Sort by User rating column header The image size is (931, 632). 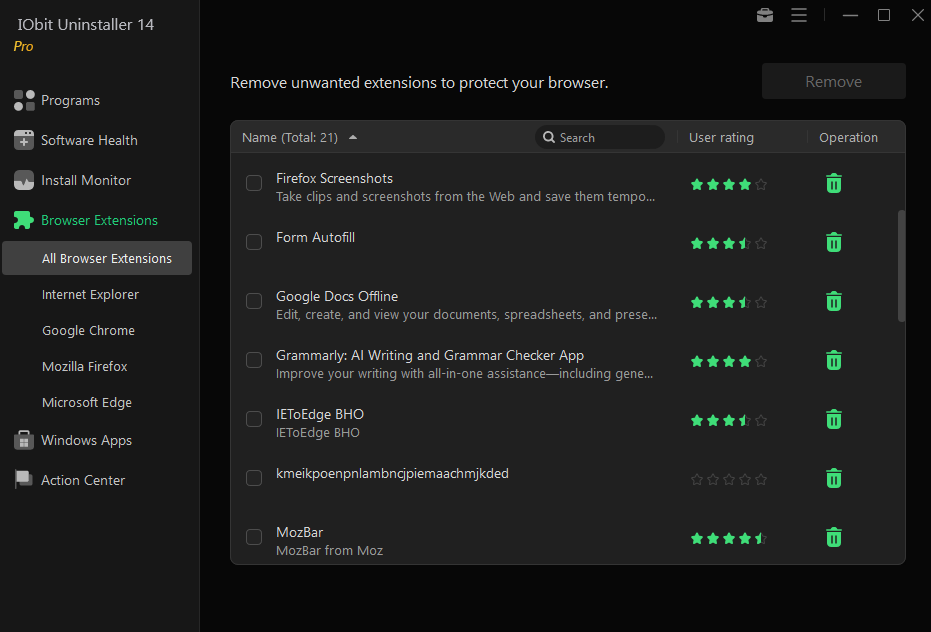721,138
